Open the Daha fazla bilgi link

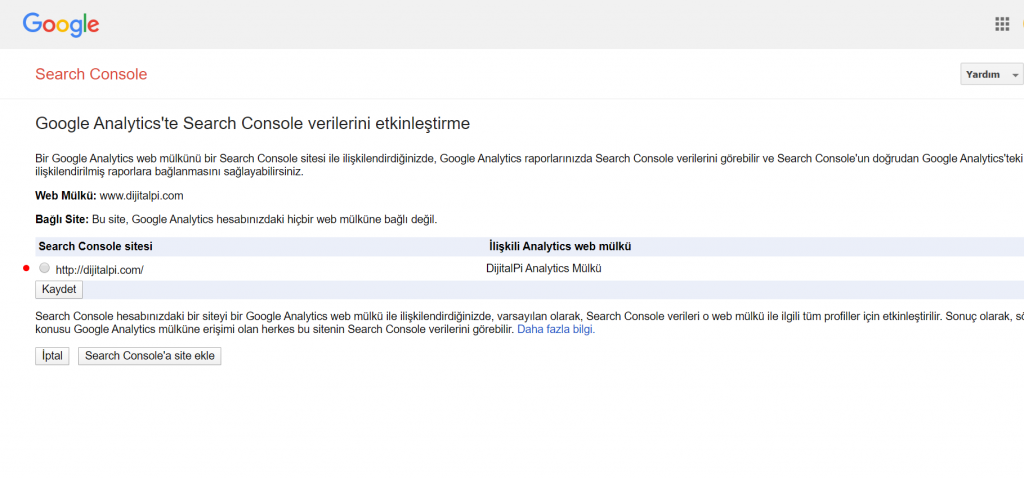[556, 329]
